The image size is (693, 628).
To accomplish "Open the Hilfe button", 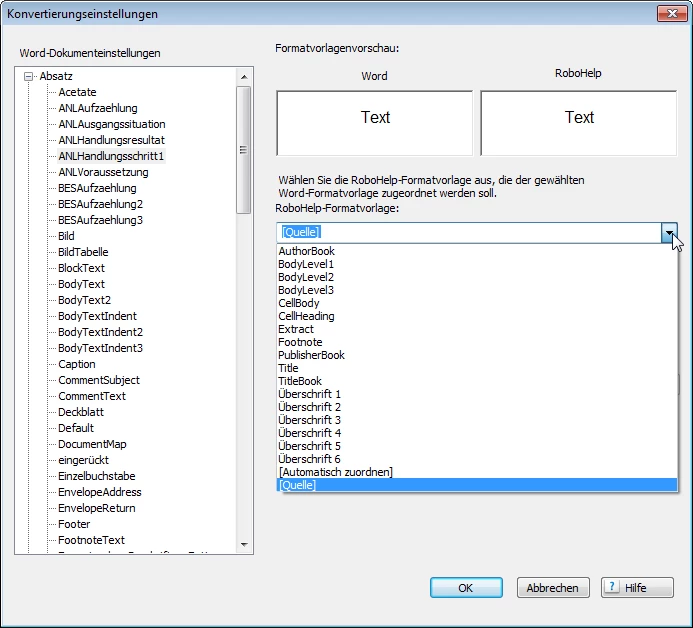I will pyautogui.click(x=637, y=588).
